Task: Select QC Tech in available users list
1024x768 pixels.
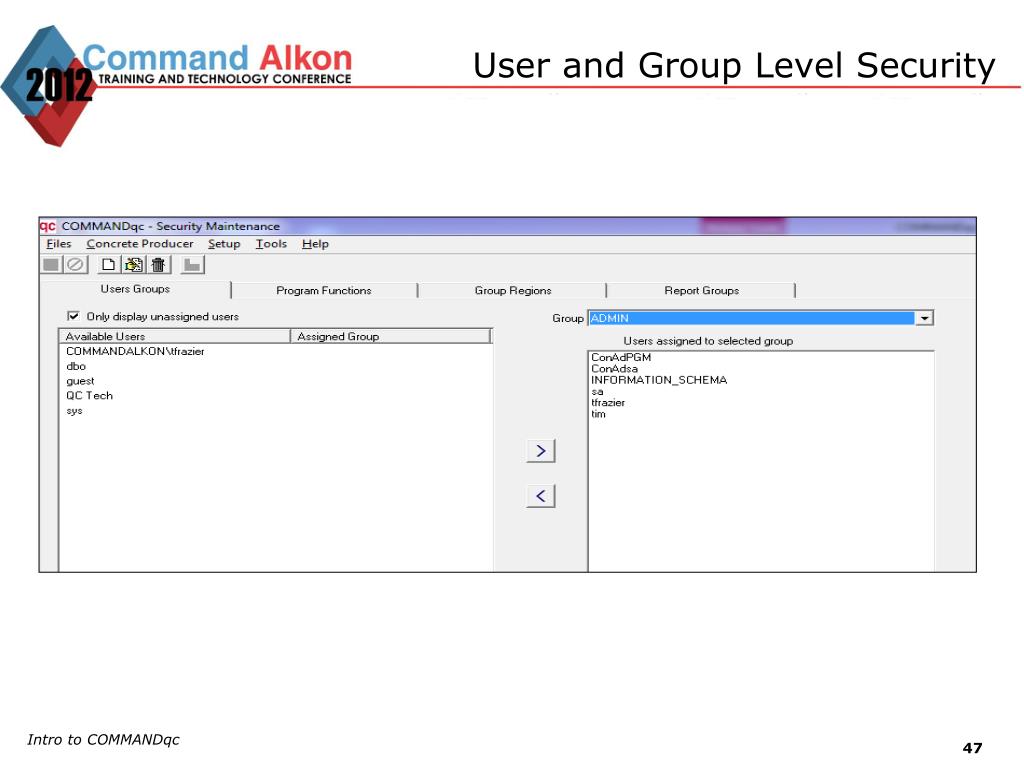Action: 89,396
